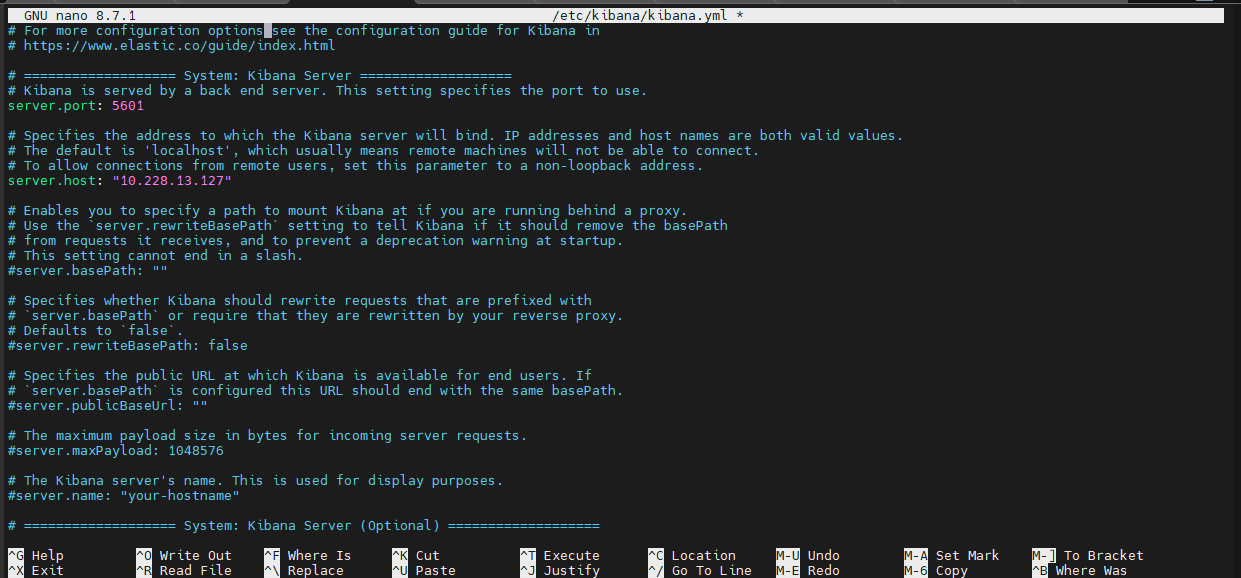The image size is (1241, 578).
Task: Click the M-A Set Mark shortcut
Action: [952, 556]
